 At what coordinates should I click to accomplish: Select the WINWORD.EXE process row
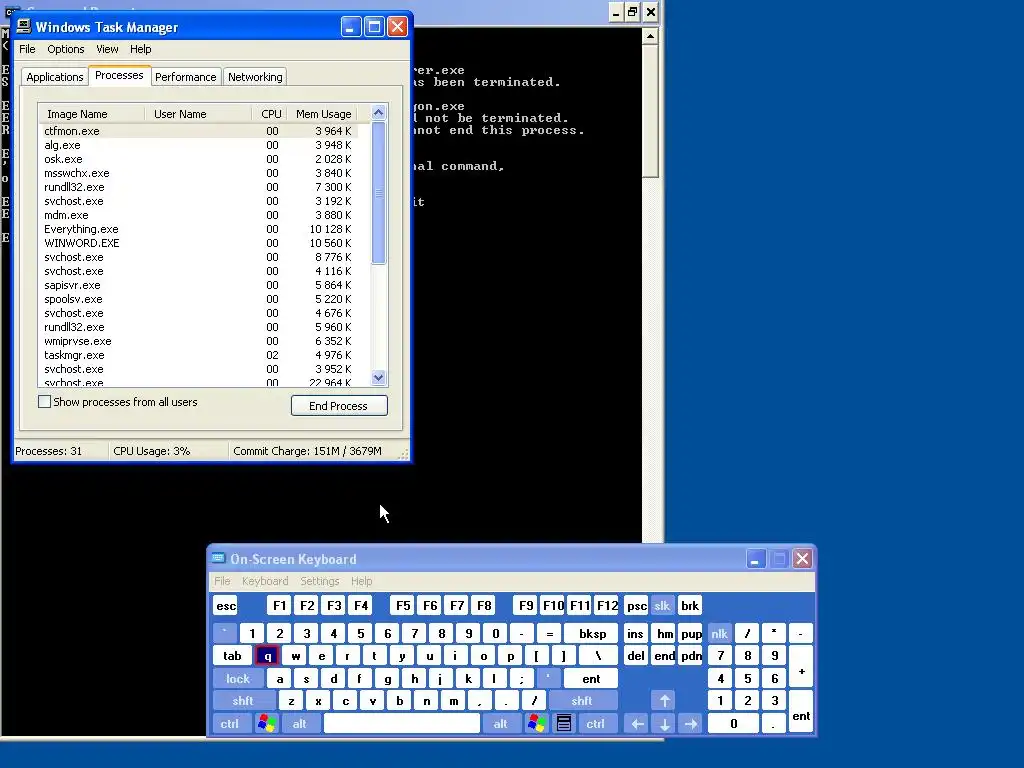[x=198, y=243]
